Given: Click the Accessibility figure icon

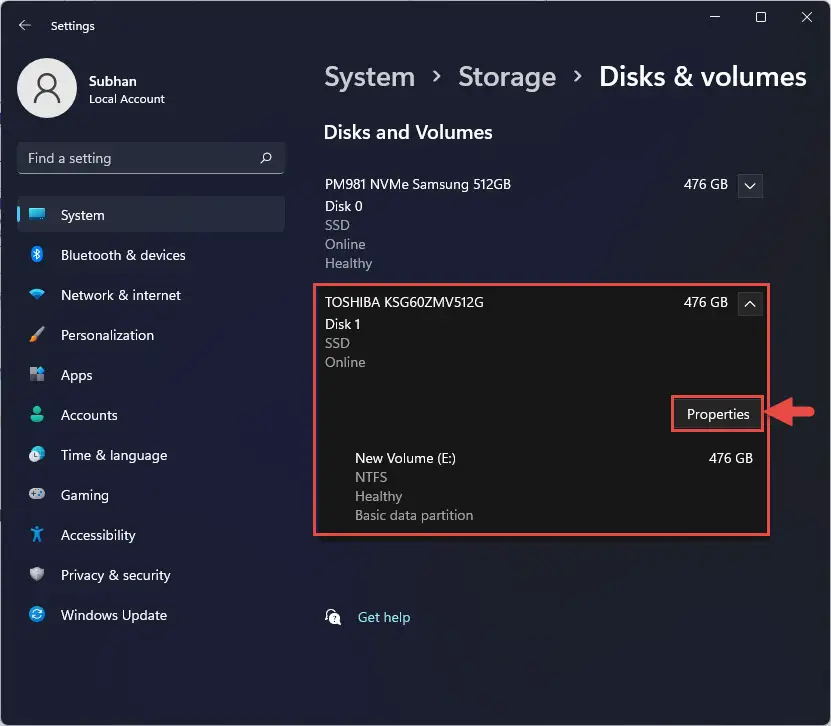Looking at the screenshot, I should [x=37, y=534].
